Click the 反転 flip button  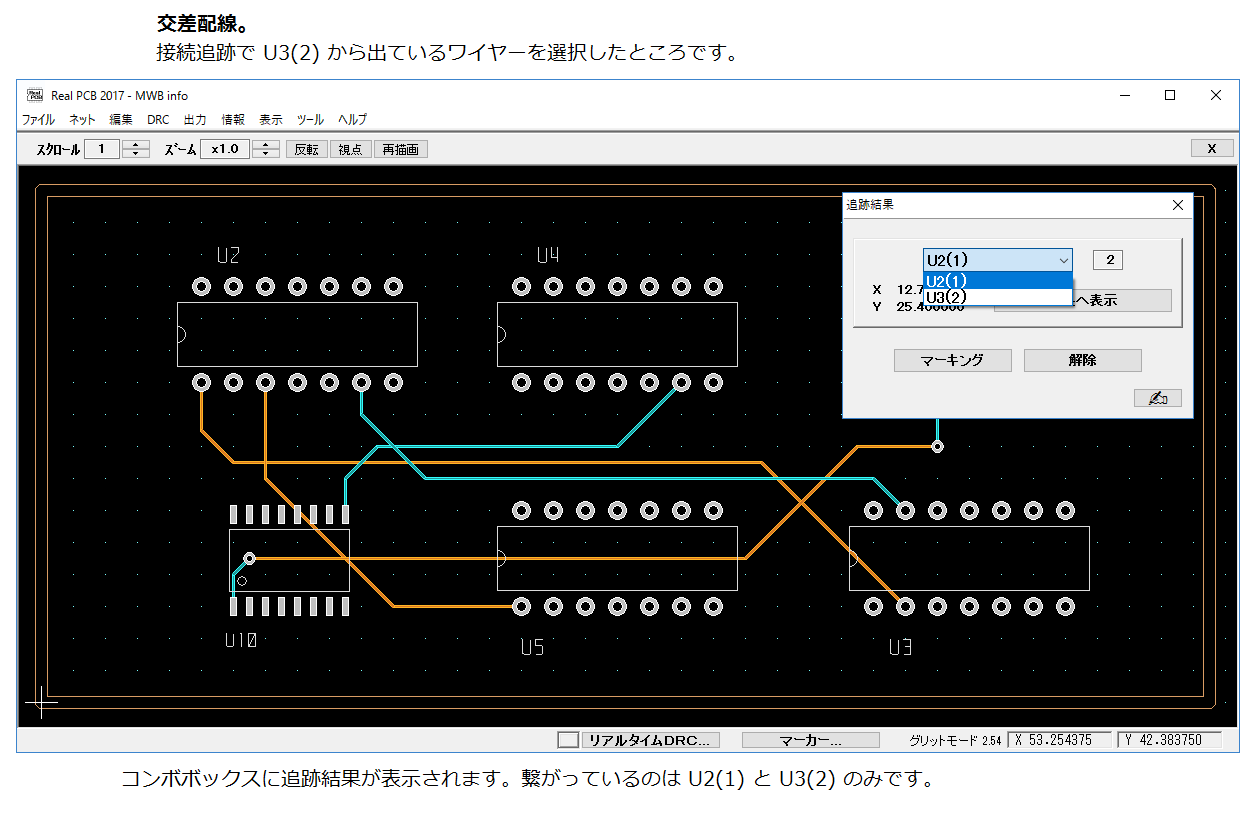pyautogui.click(x=307, y=149)
